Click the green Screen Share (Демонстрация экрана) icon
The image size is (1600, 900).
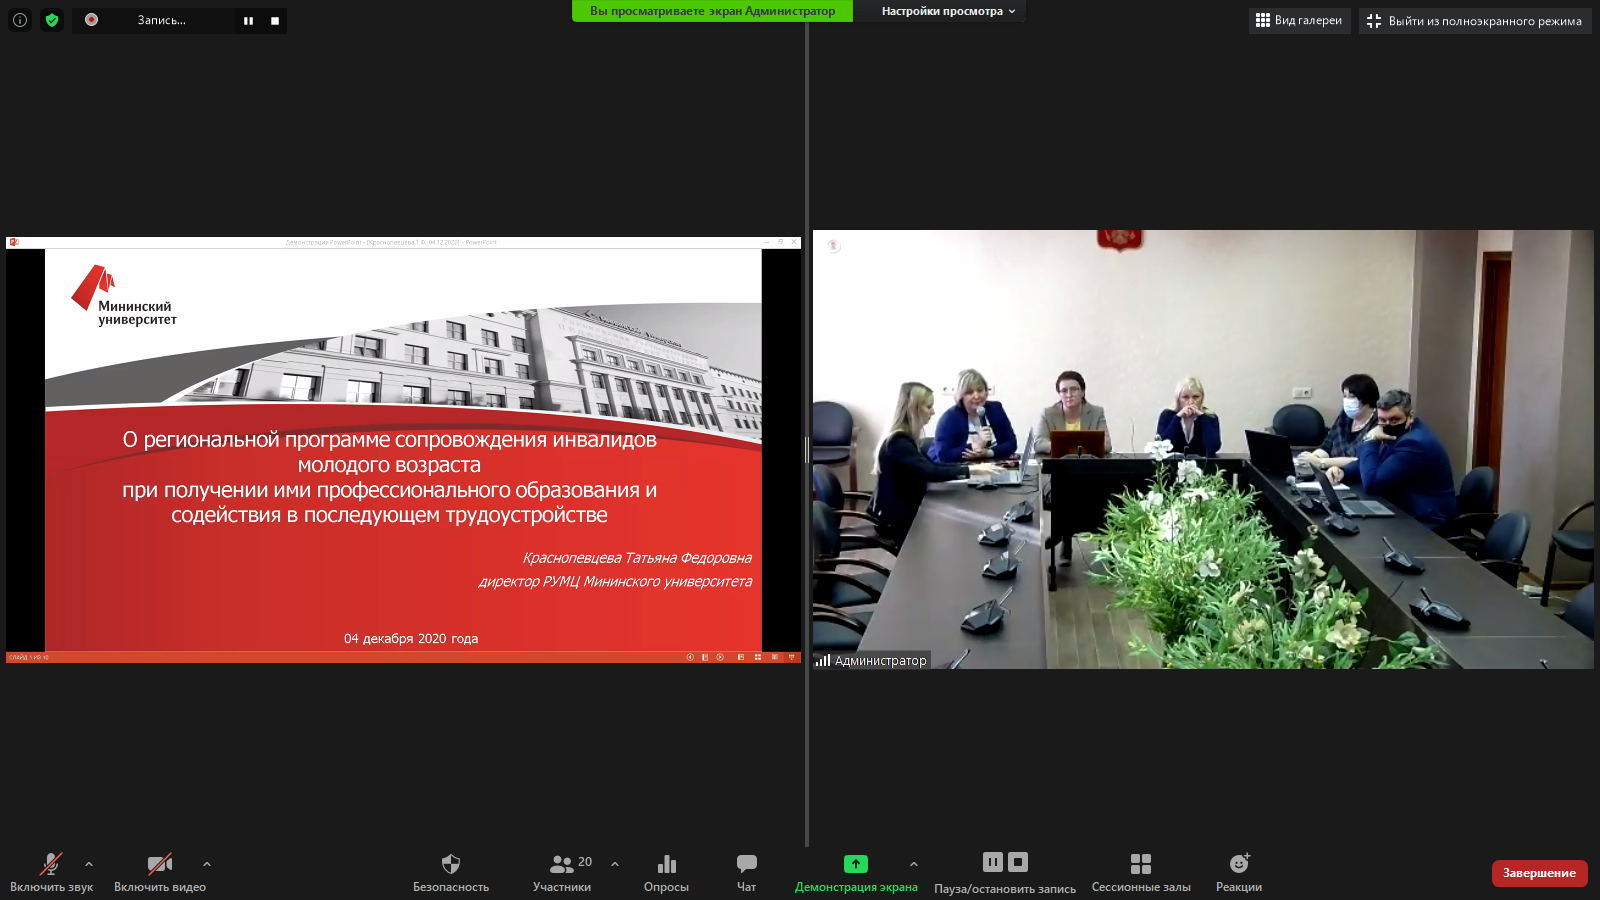pyautogui.click(x=856, y=864)
